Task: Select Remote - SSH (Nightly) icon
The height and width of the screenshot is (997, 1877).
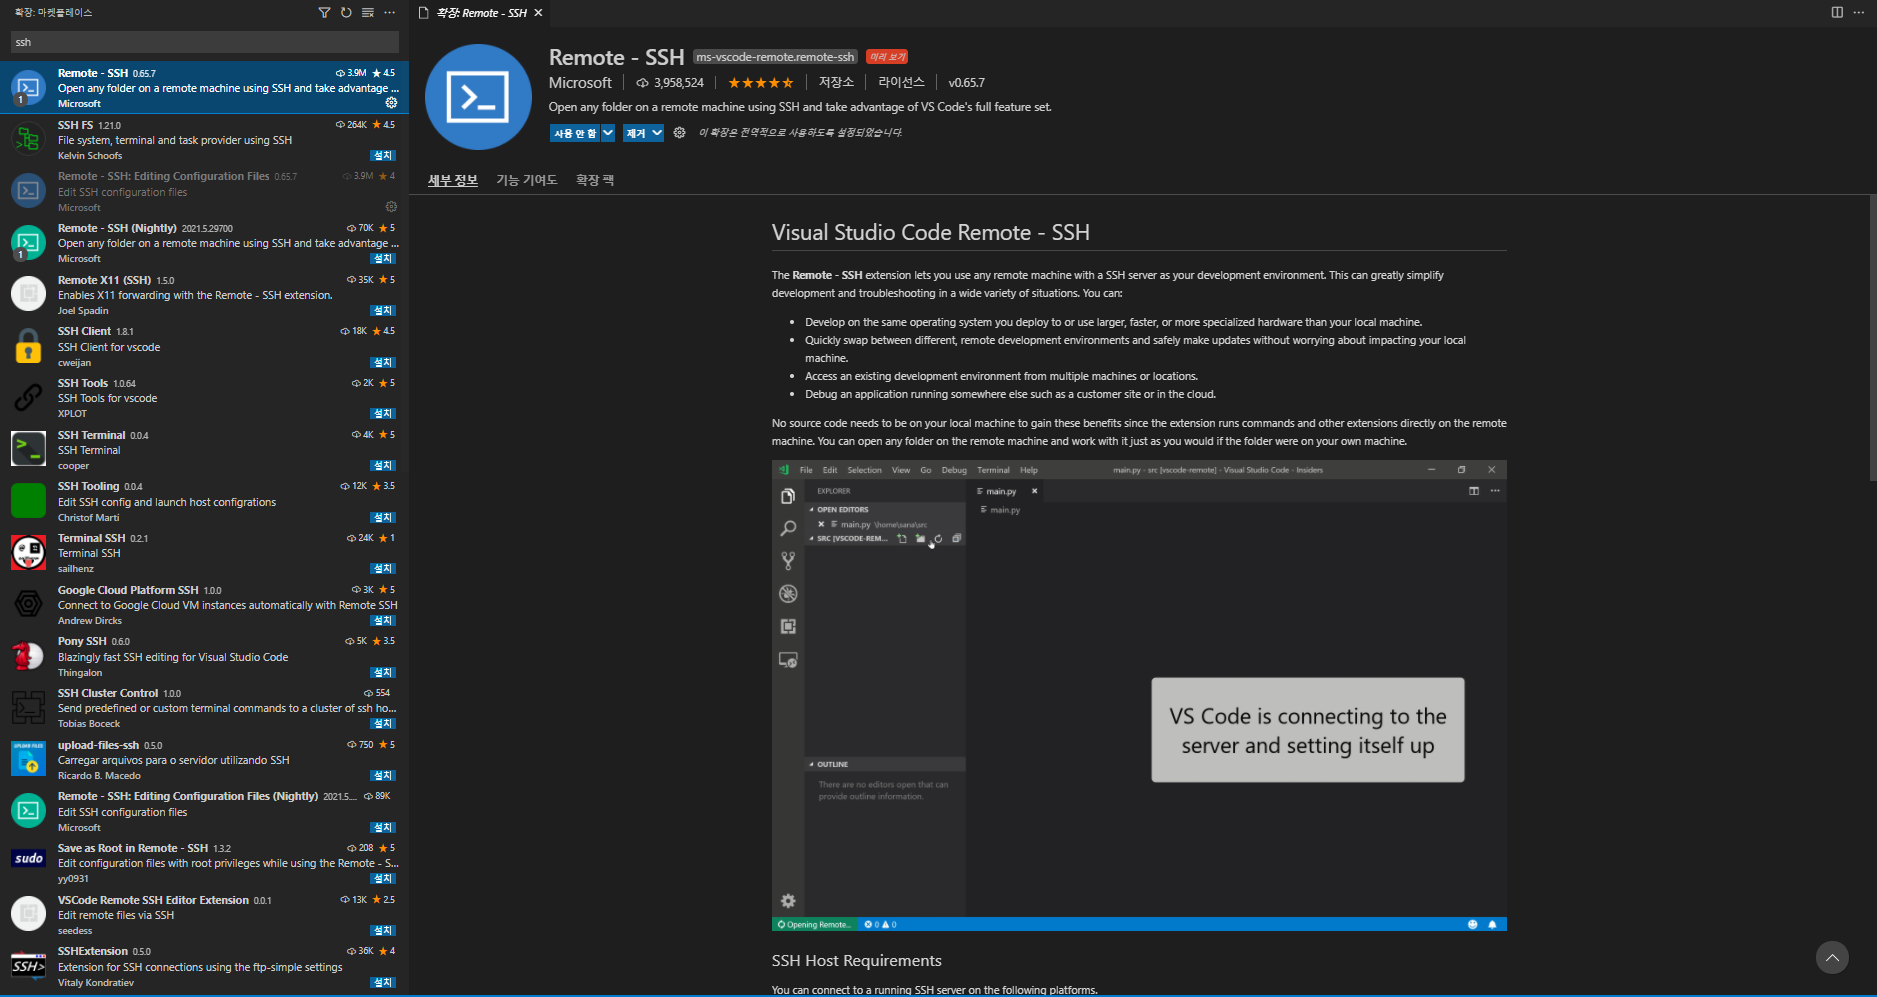Action: point(28,243)
